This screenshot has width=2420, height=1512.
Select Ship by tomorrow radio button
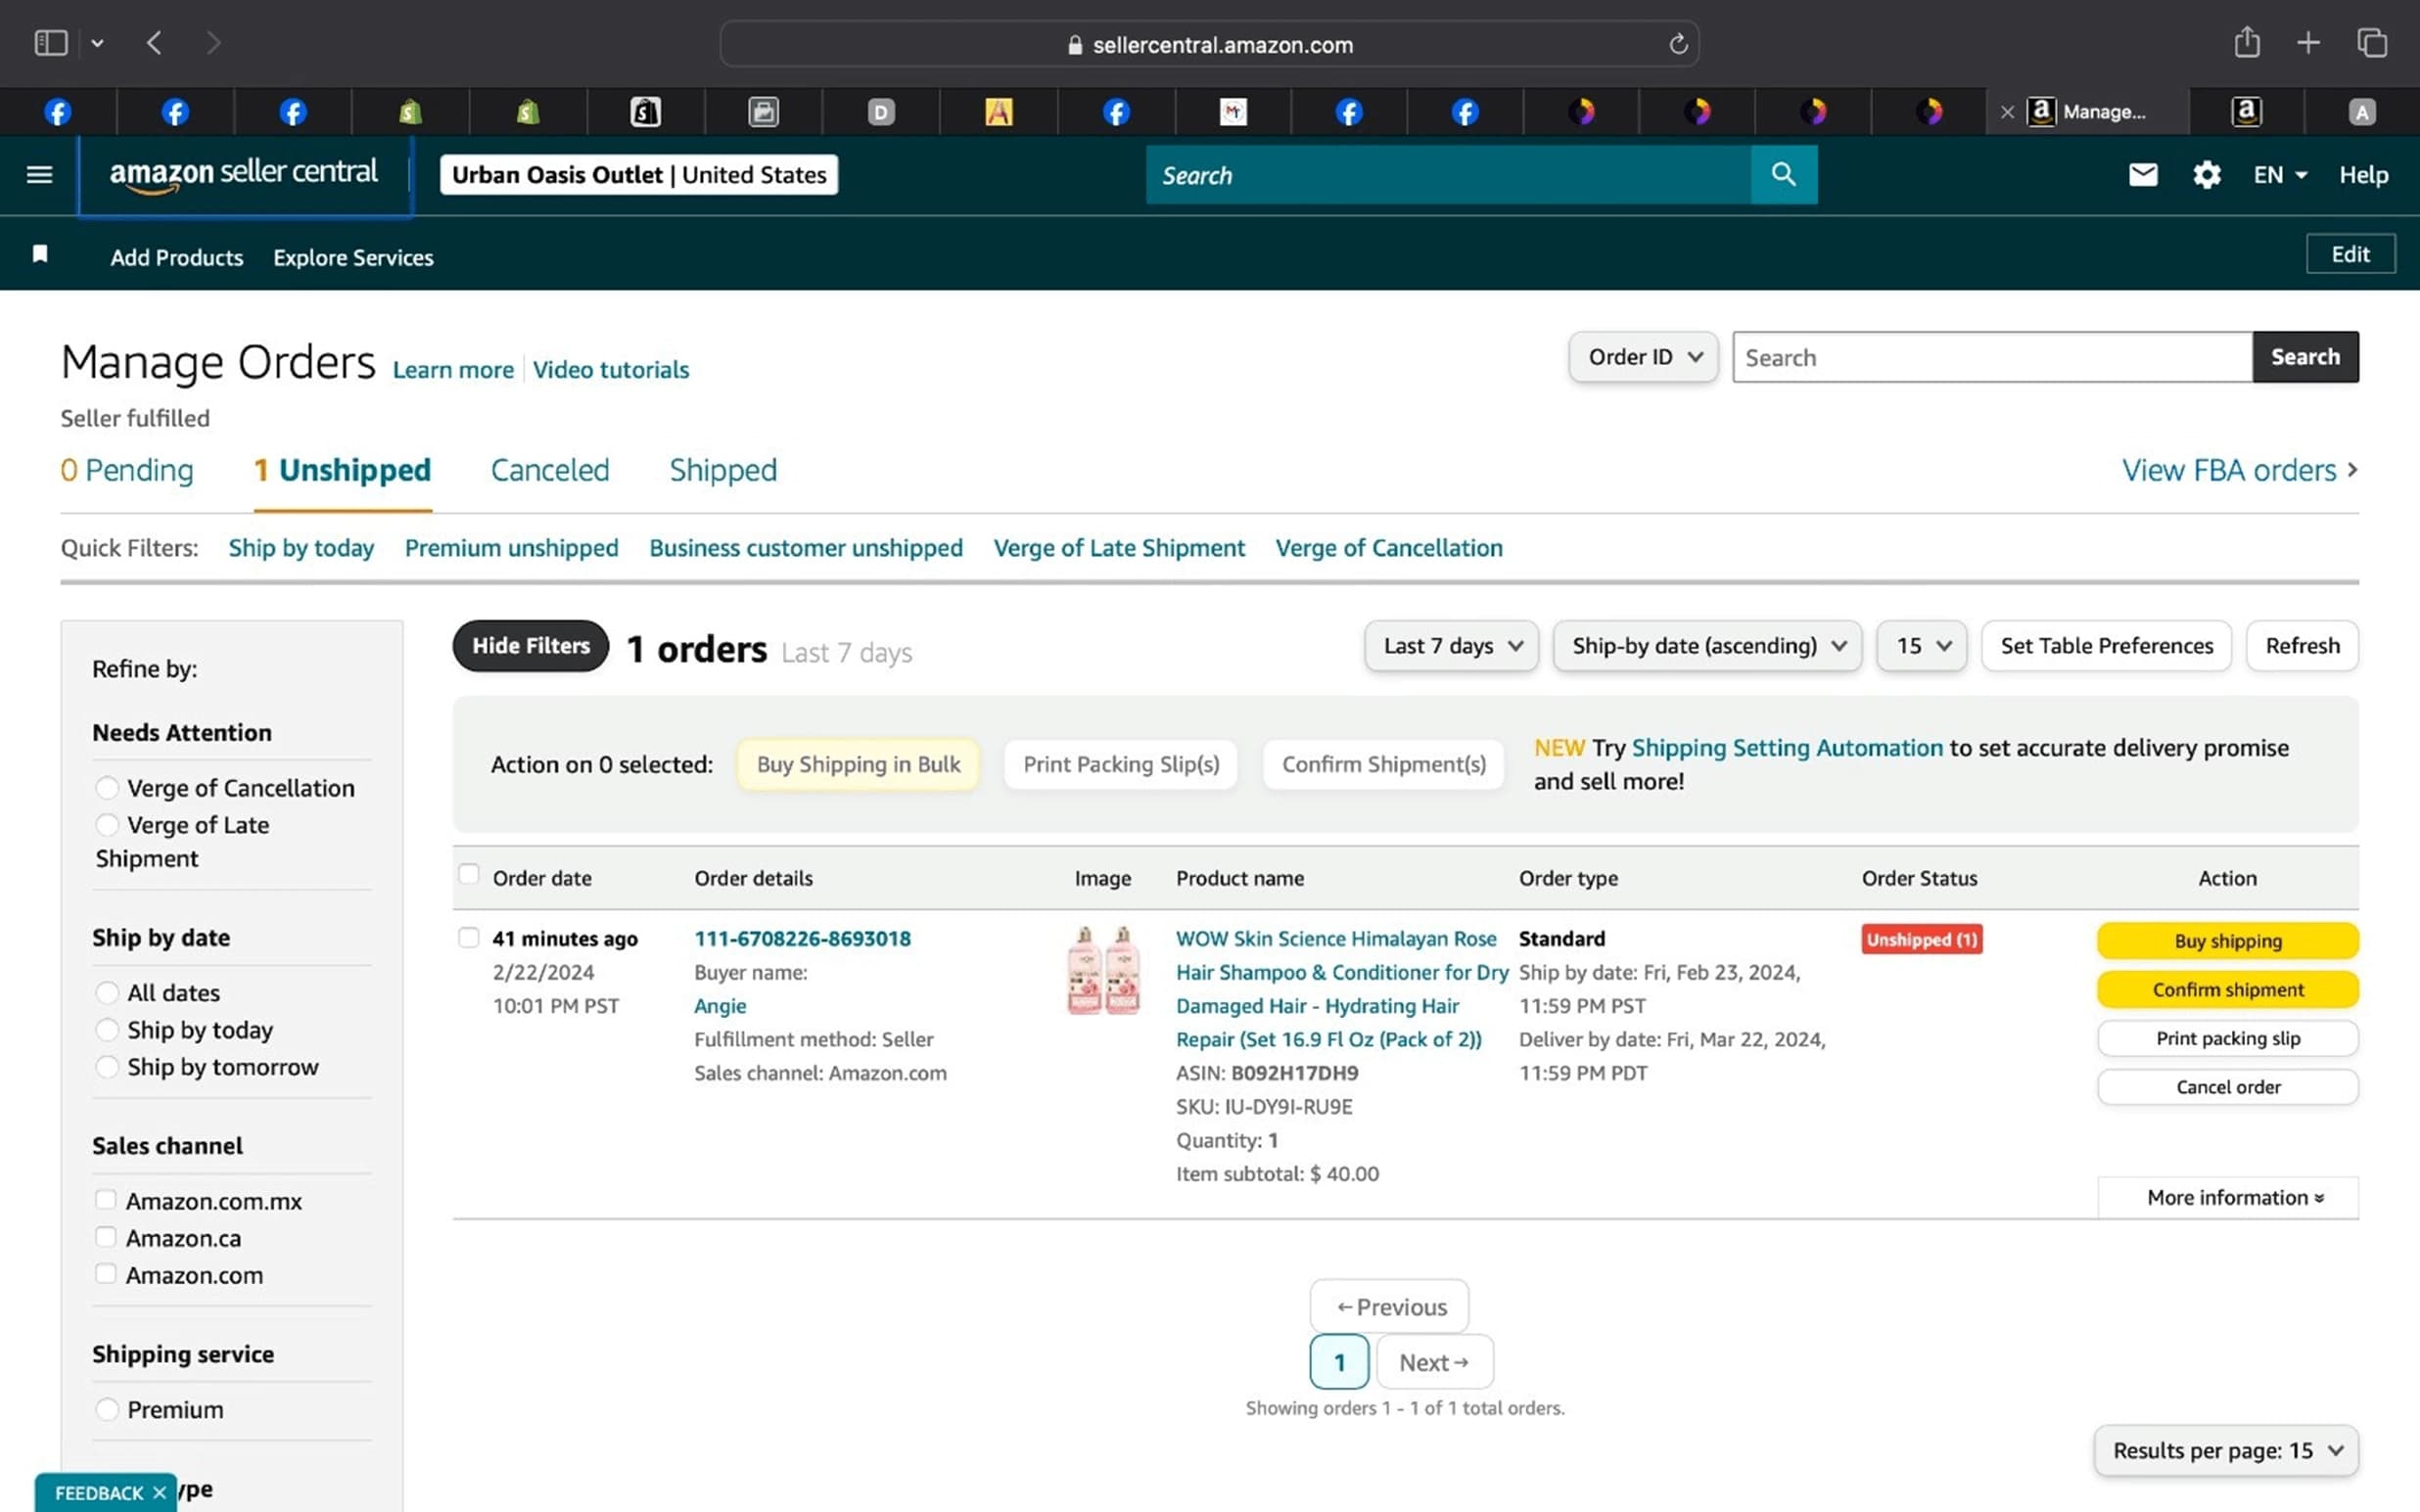point(107,1067)
